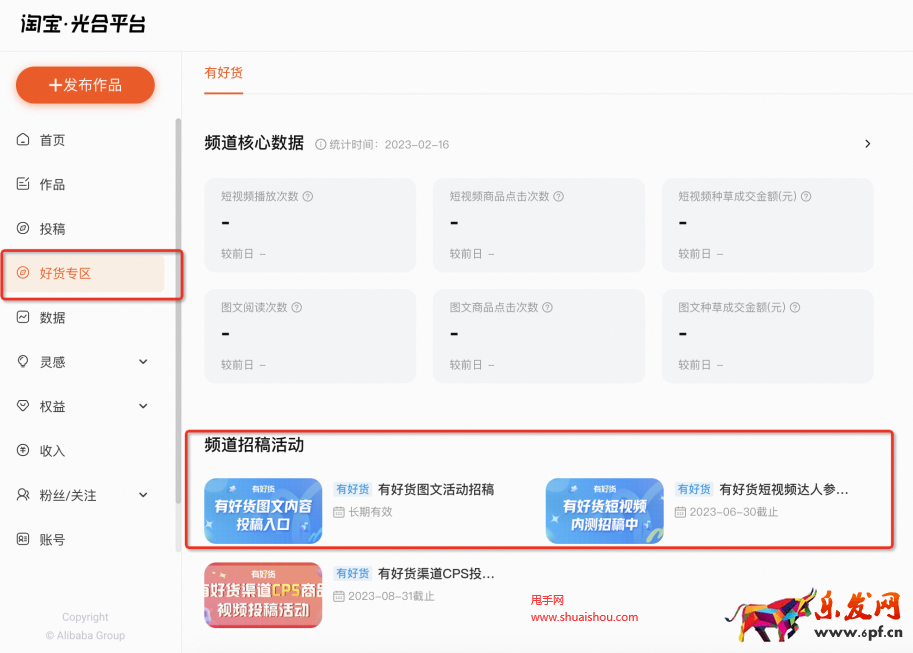
Task: Open the 好货渠道CPS banner thumbnail
Action: click(263, 595)
